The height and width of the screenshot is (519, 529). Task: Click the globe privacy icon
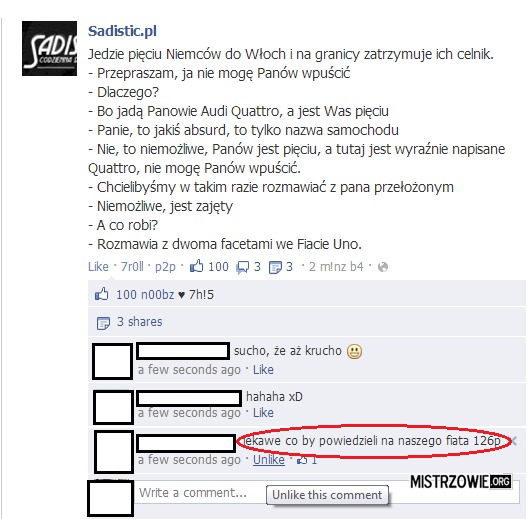tap(383, 267)
